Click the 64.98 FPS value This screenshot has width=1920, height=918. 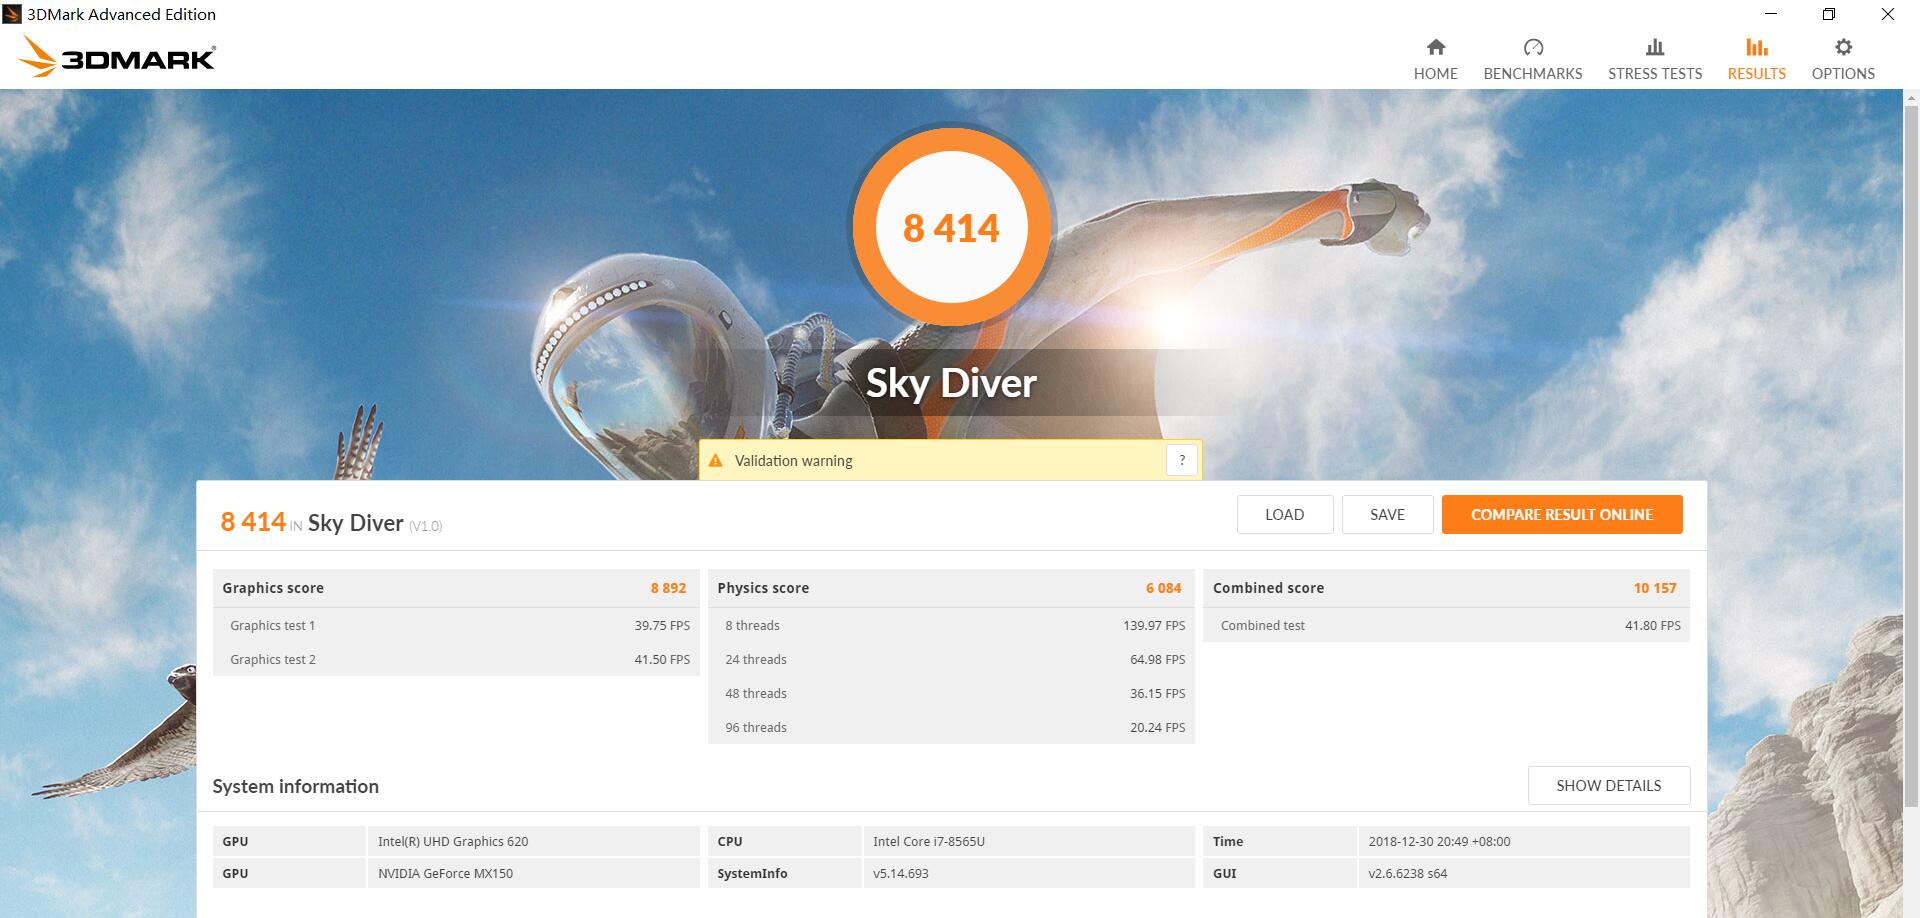click(x=1158, y=659)
